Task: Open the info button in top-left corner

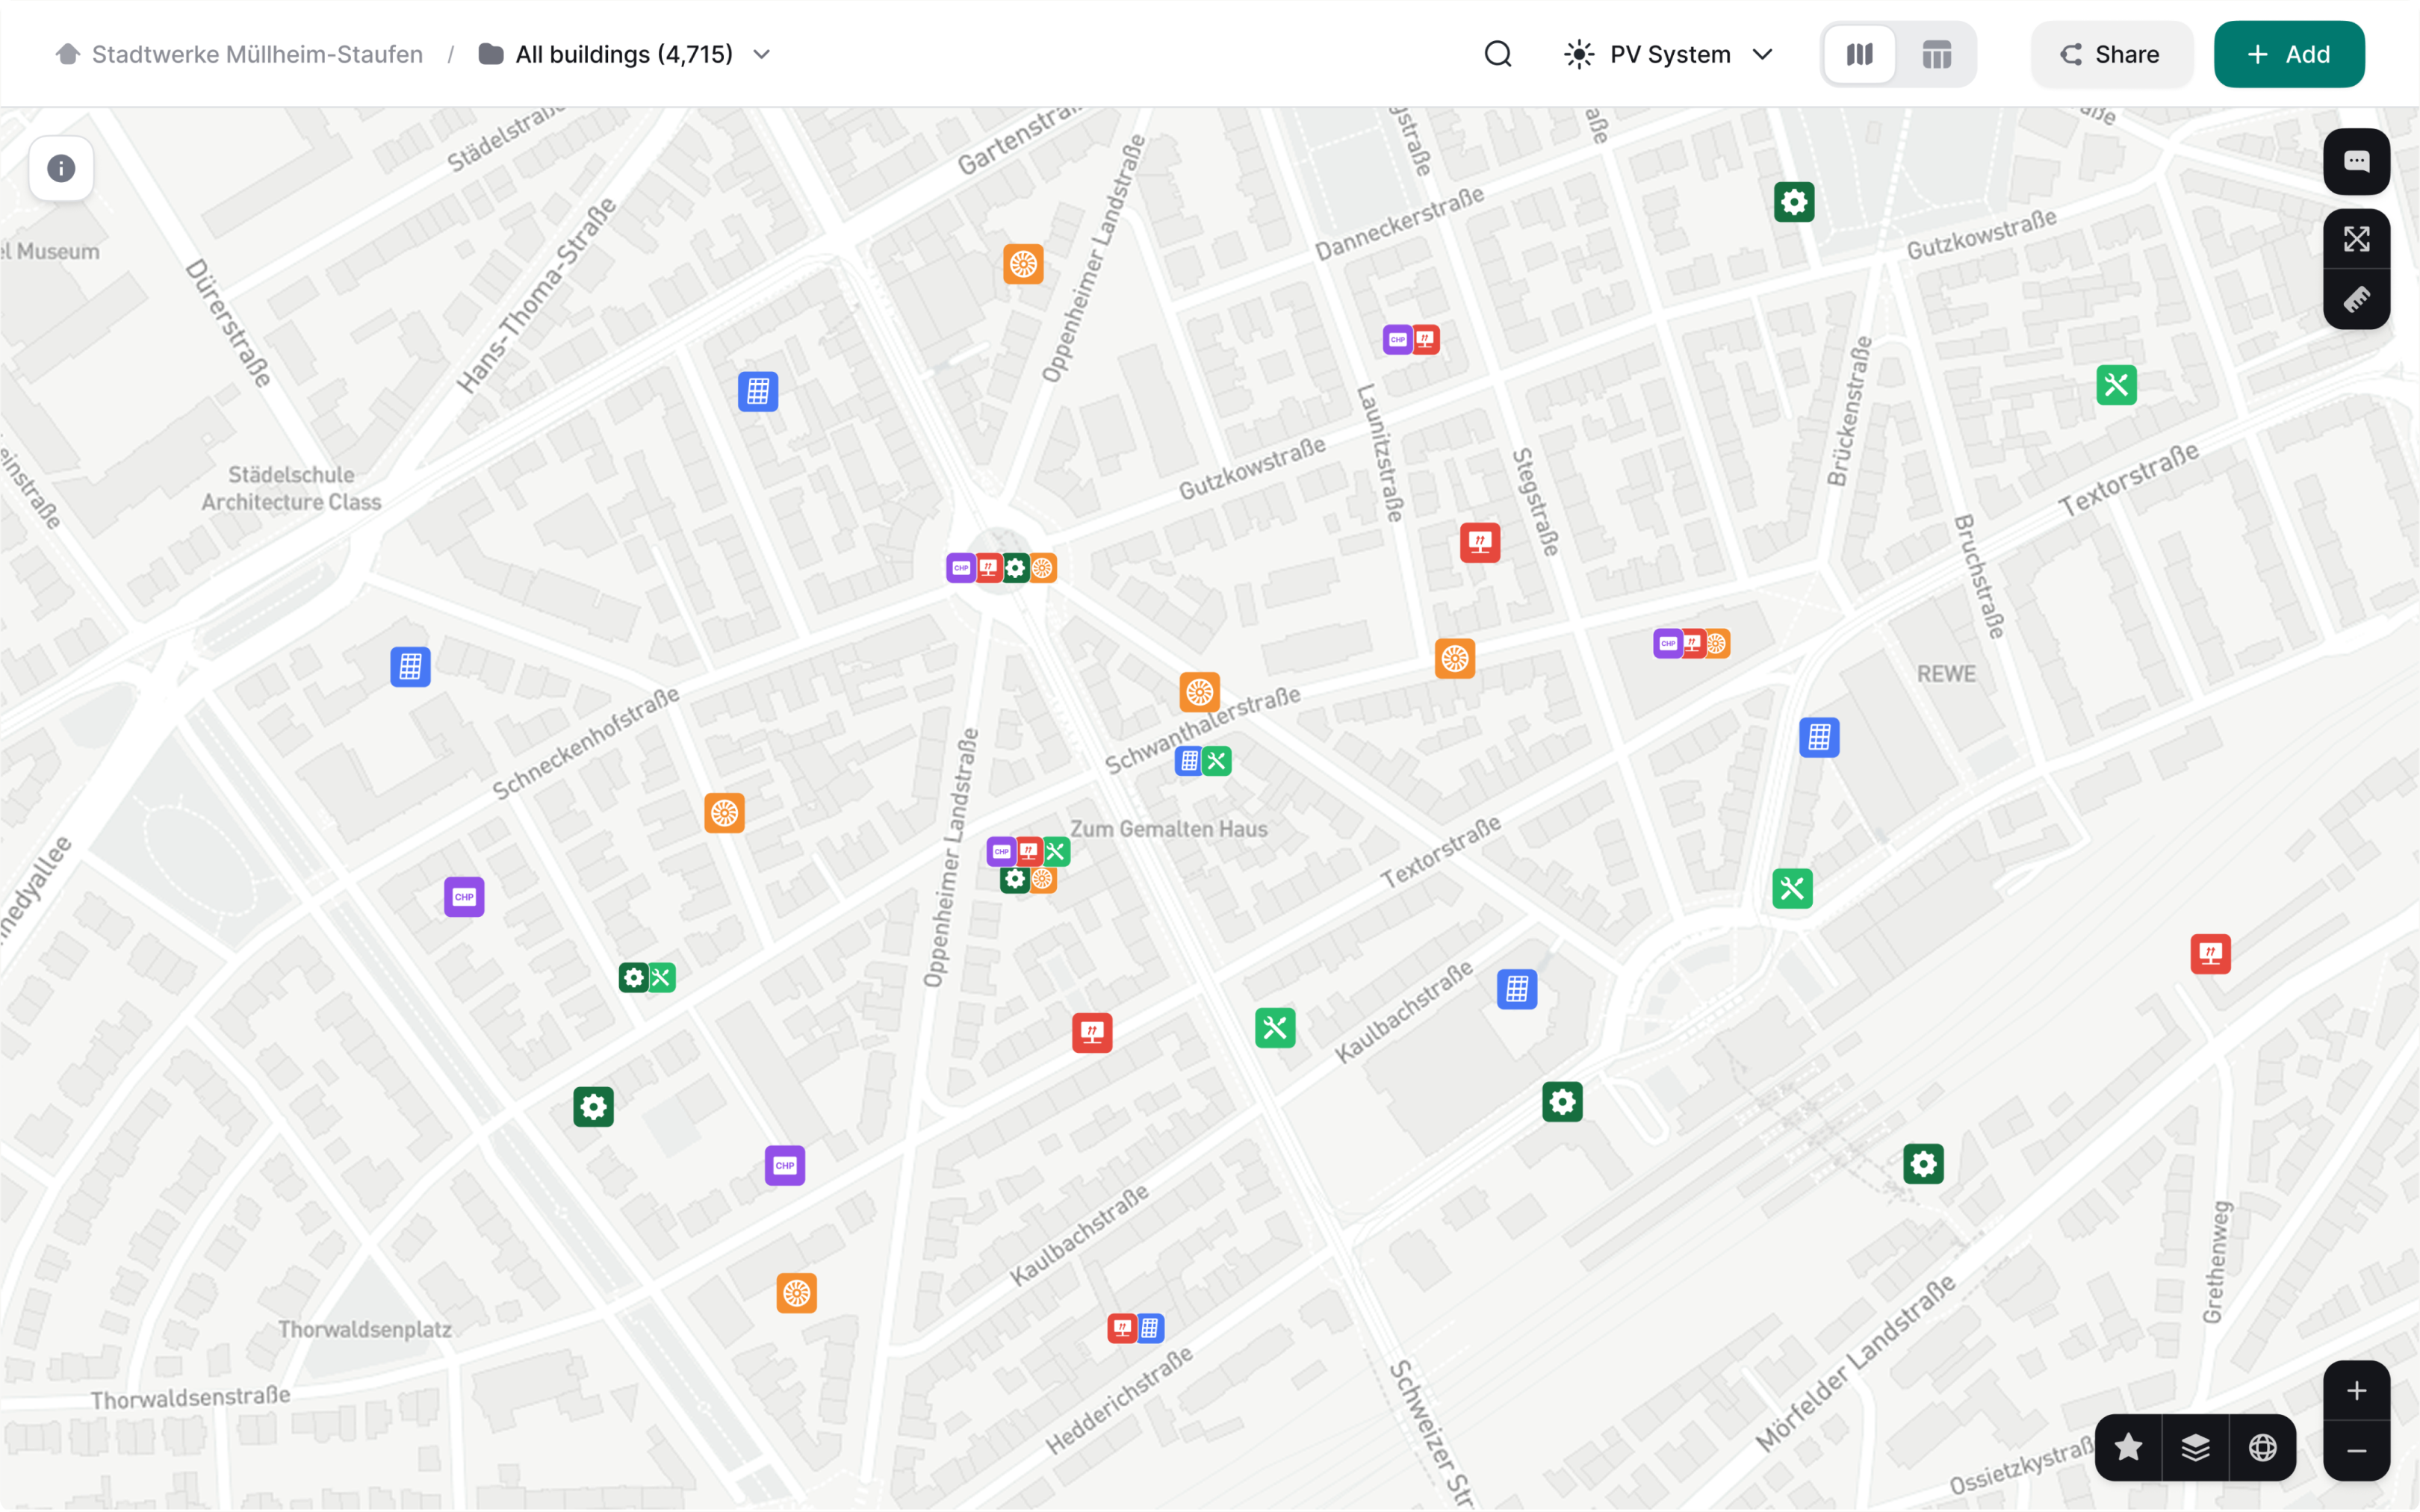Action: (x=61, y=168)
